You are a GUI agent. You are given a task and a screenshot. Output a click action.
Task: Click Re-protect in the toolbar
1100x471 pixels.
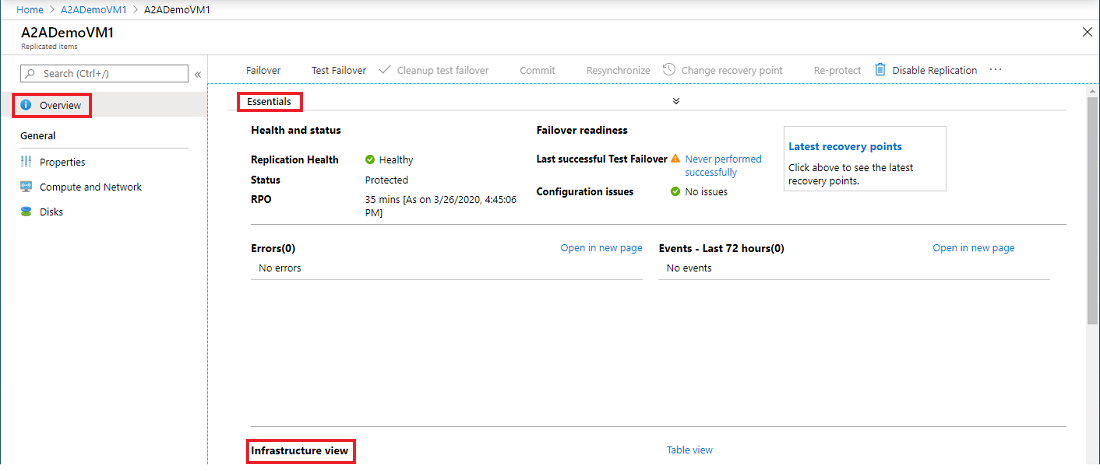tap(838, 70)
